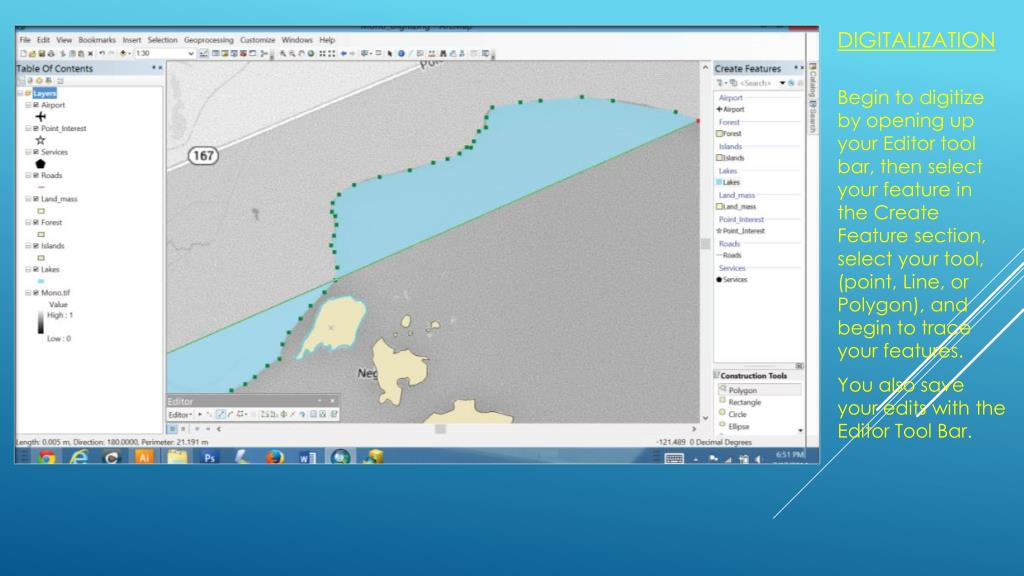Click the Go Back to Previous Extent arrow
Screen dimensions: 1024x576
click(x=344, y=54)
